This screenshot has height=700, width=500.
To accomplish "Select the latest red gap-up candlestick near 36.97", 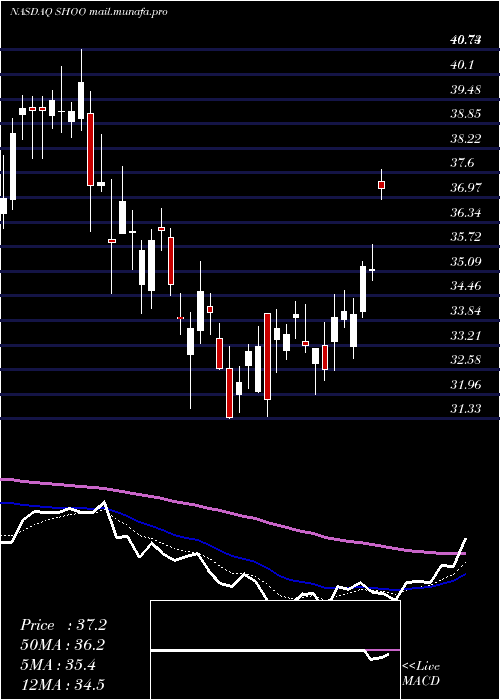I will click(382, 185).
